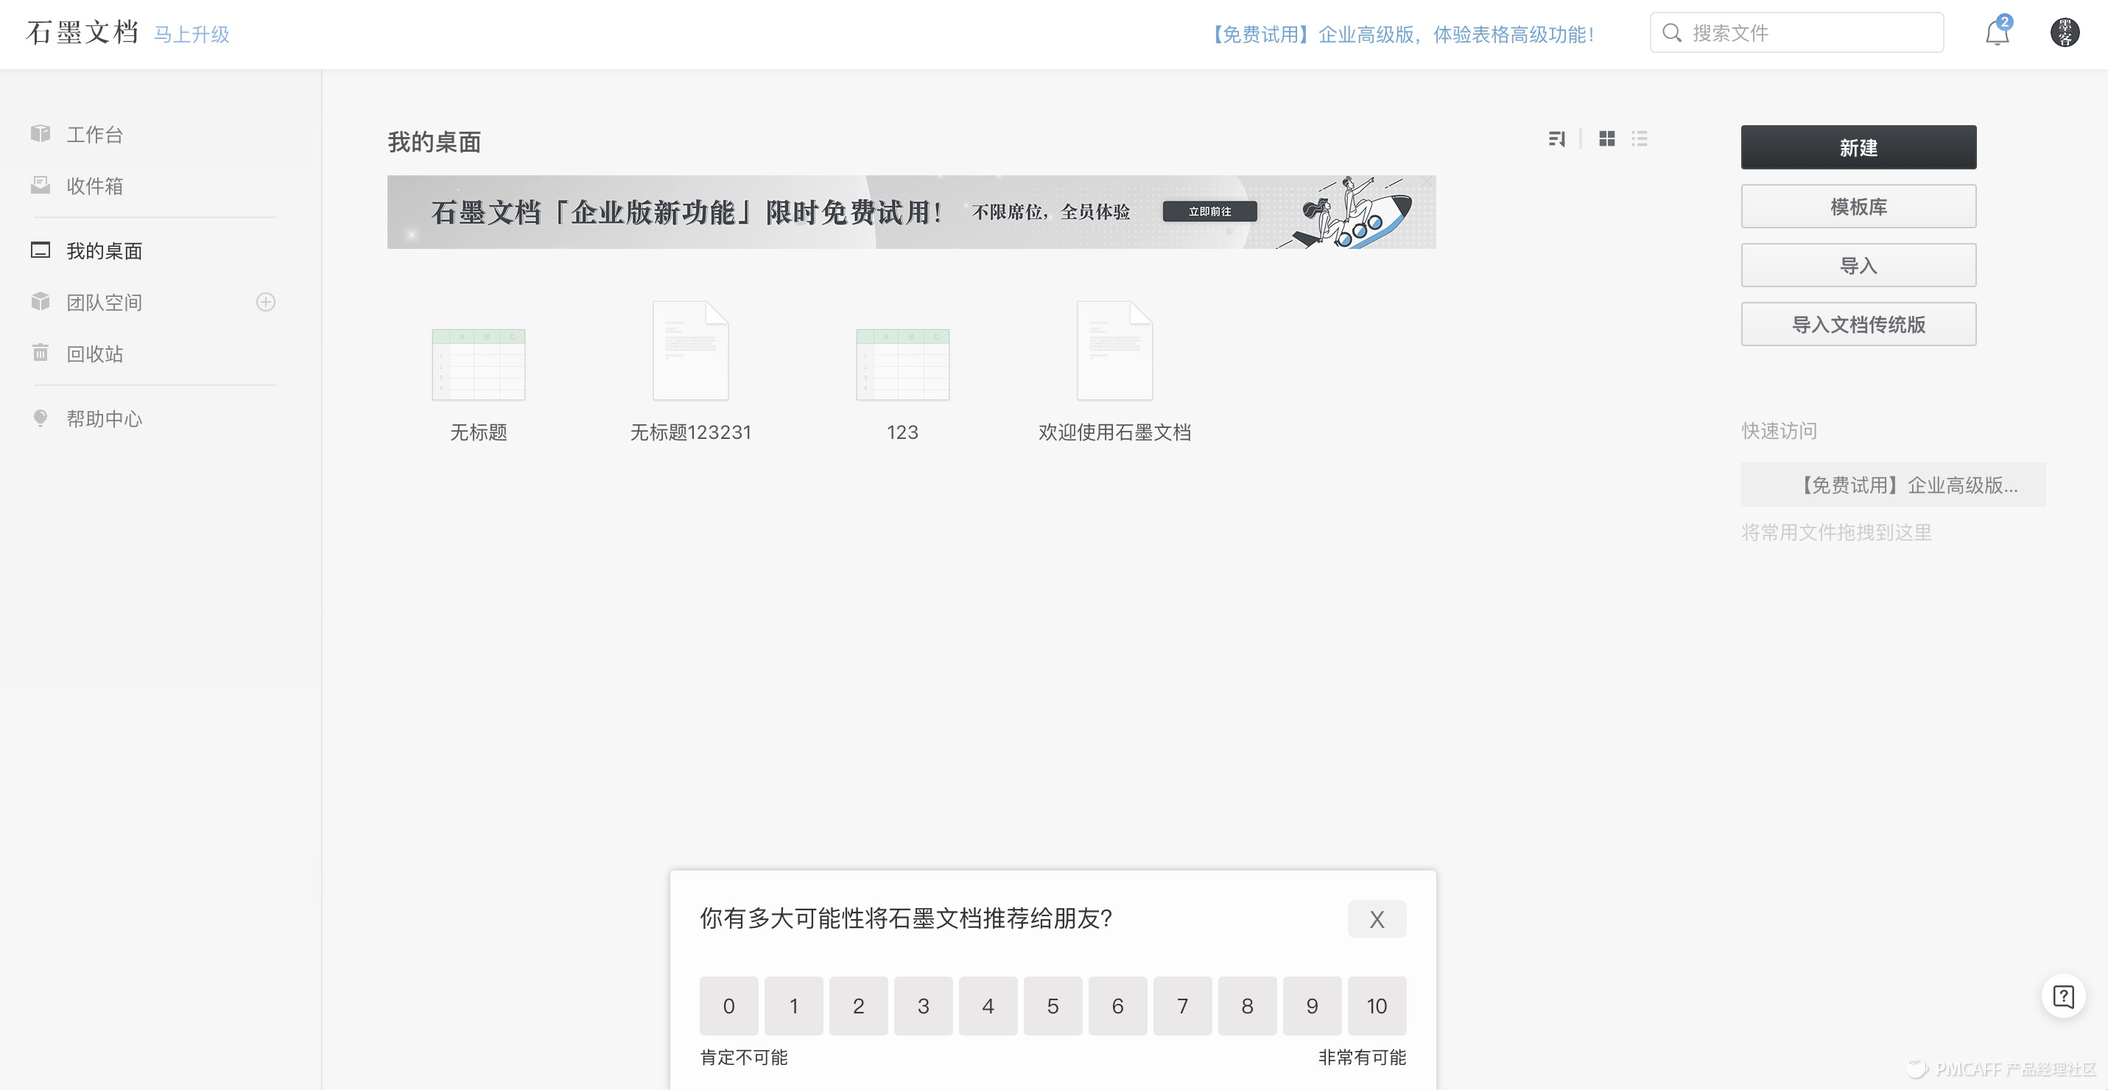This screenshot has width=2108, height=1090.
Task: Click the 马上升级 upgrade link
Action: tap(192, 35)
